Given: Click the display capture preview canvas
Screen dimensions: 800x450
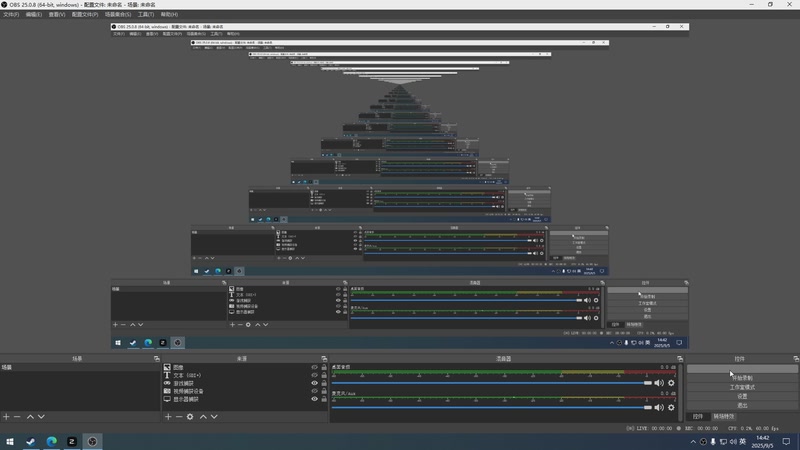Looking at the screenshot, I should tap(399, 186).
